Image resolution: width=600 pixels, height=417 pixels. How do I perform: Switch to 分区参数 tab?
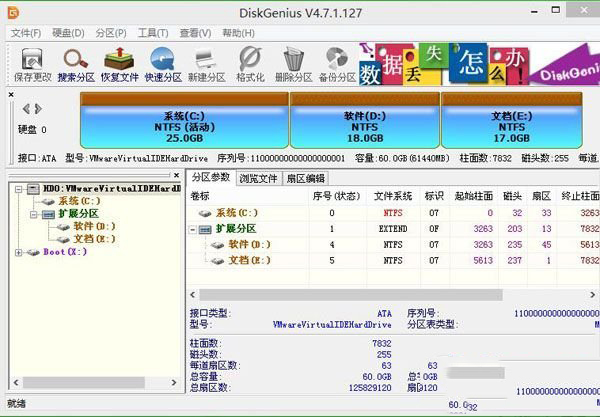(211, 178)
